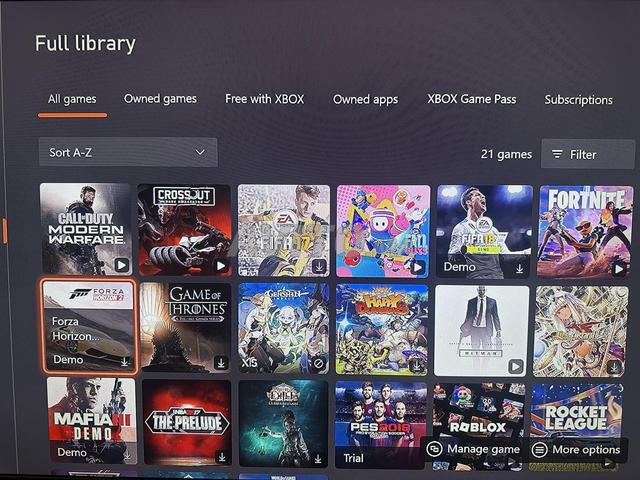Image resolution: width=640 pixels, height=480 pixels.
Task: Open the Filter button
Action: [x=588, y=154]
